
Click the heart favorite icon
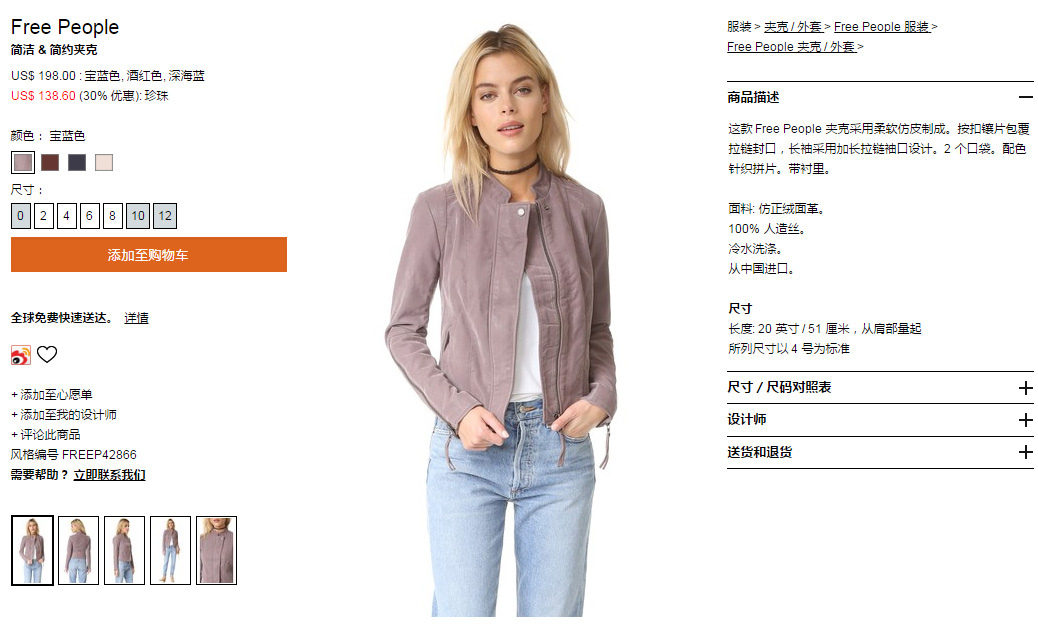coord(47,355)
